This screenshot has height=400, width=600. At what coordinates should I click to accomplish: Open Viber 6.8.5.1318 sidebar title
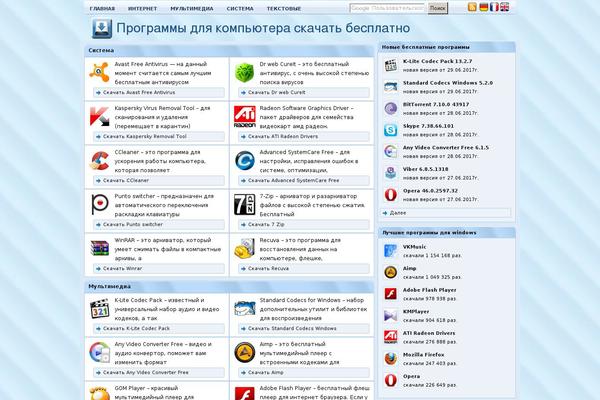pyautogui.click(x=426, y=169)
